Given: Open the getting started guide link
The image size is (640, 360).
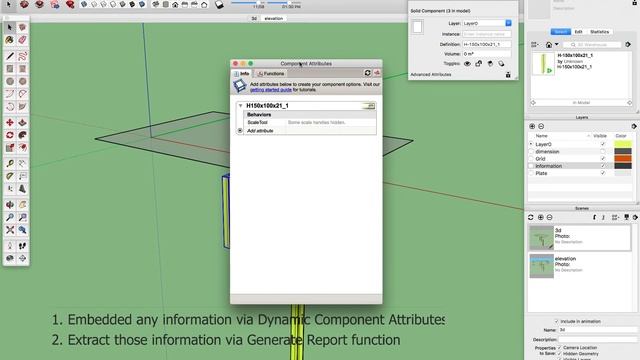Looking at the screenshot, I should (271, 90).
